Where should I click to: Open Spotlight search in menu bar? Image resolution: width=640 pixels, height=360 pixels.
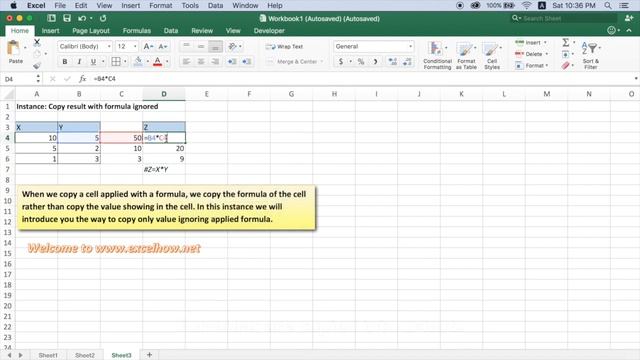coord(608,5)
